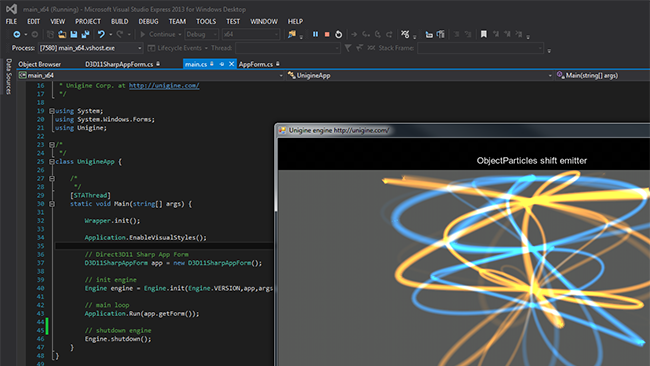The image size is (650, 366).
Task: Pause execution with Break All icon
Action: [x=315, y=34]
